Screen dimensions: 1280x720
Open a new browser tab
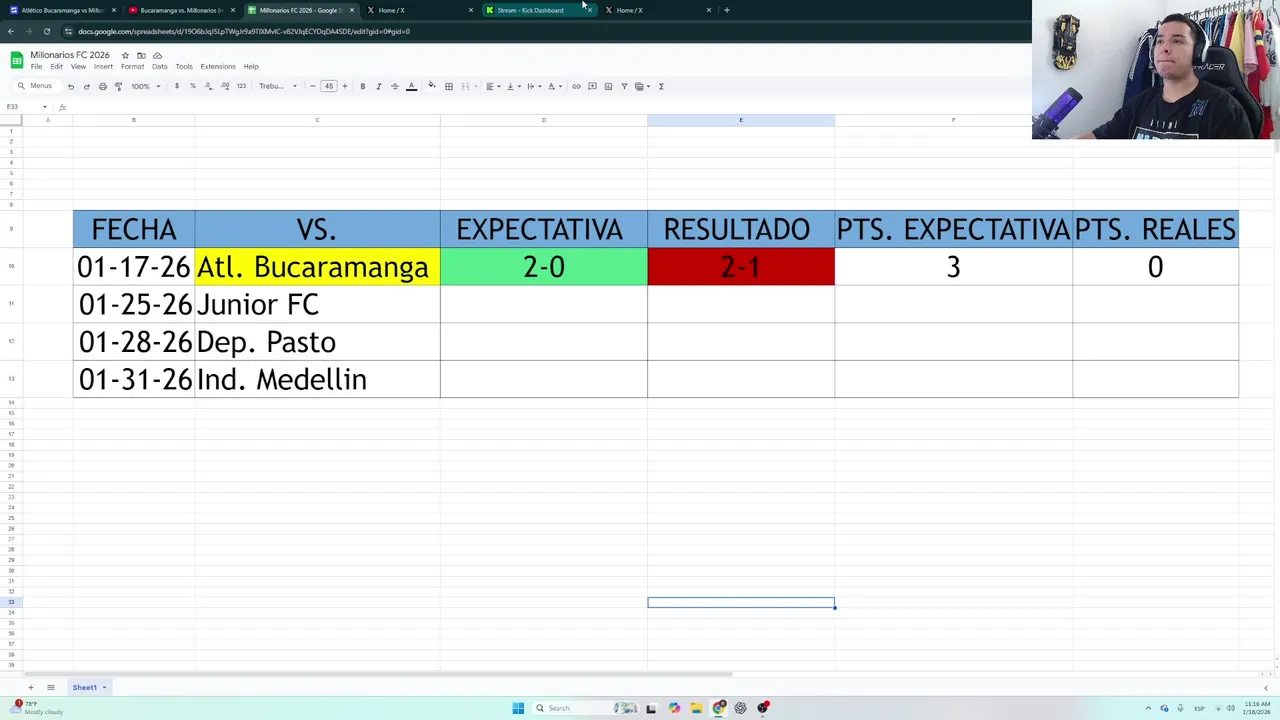pos(726,10)
